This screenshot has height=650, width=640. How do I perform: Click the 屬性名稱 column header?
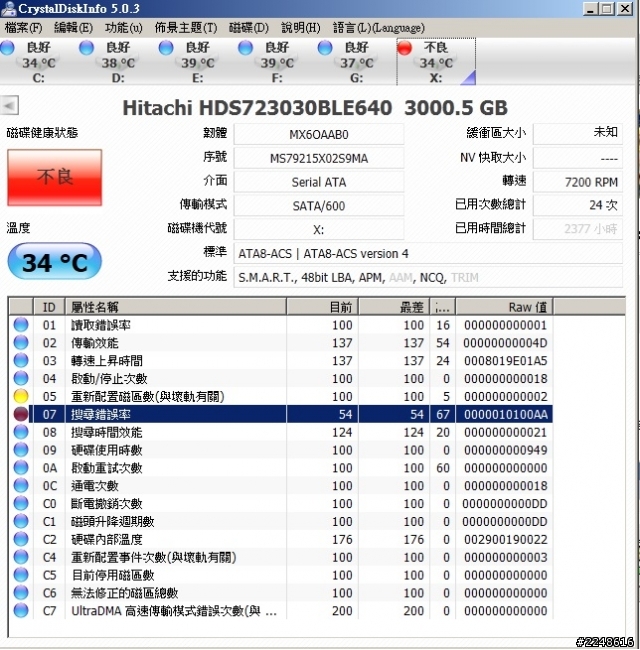[175, 307]
